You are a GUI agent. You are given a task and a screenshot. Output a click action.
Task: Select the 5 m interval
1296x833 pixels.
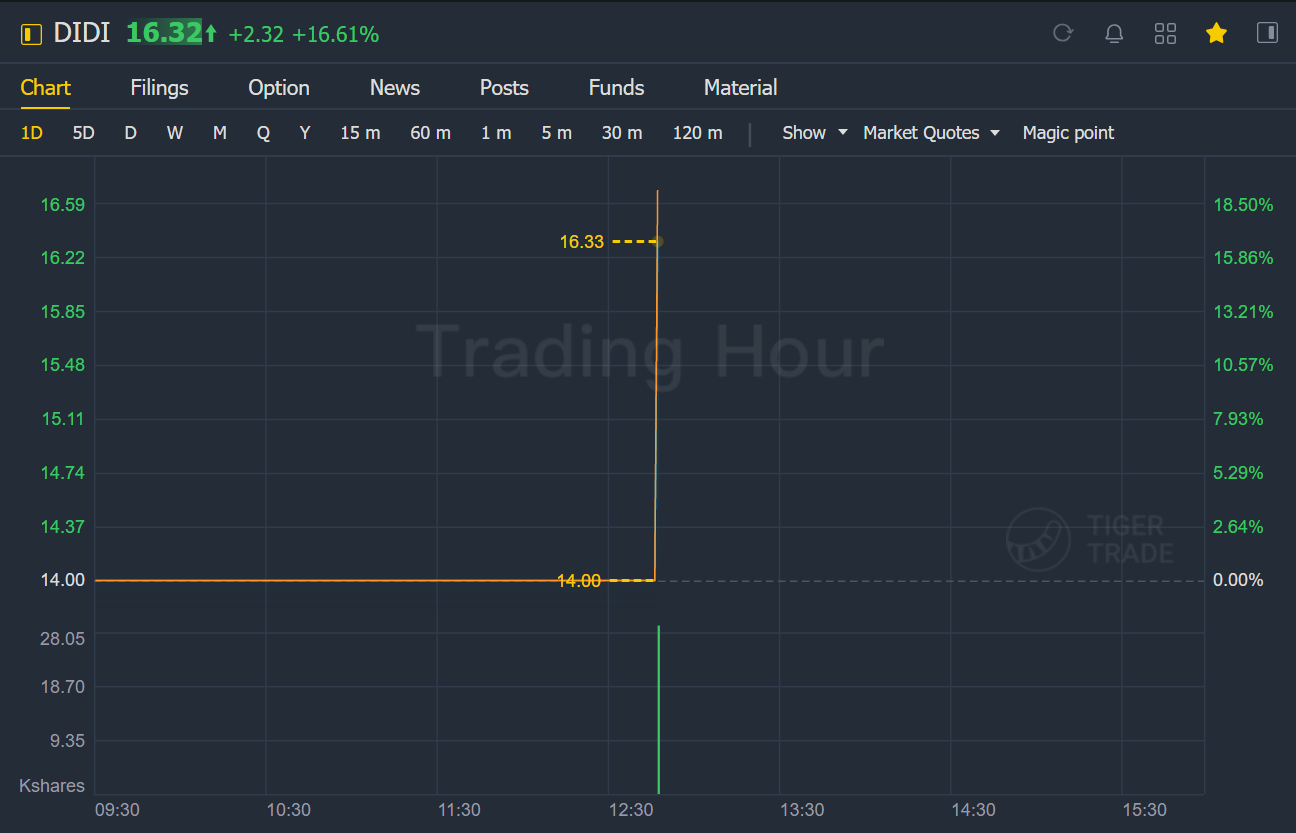[x=557, y=133]
